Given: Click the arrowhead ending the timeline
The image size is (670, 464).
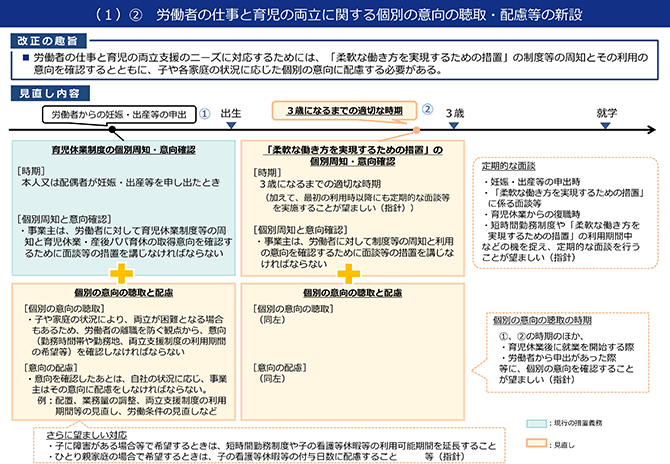Looking at the screenshot, I should click(x=651, y=129).
